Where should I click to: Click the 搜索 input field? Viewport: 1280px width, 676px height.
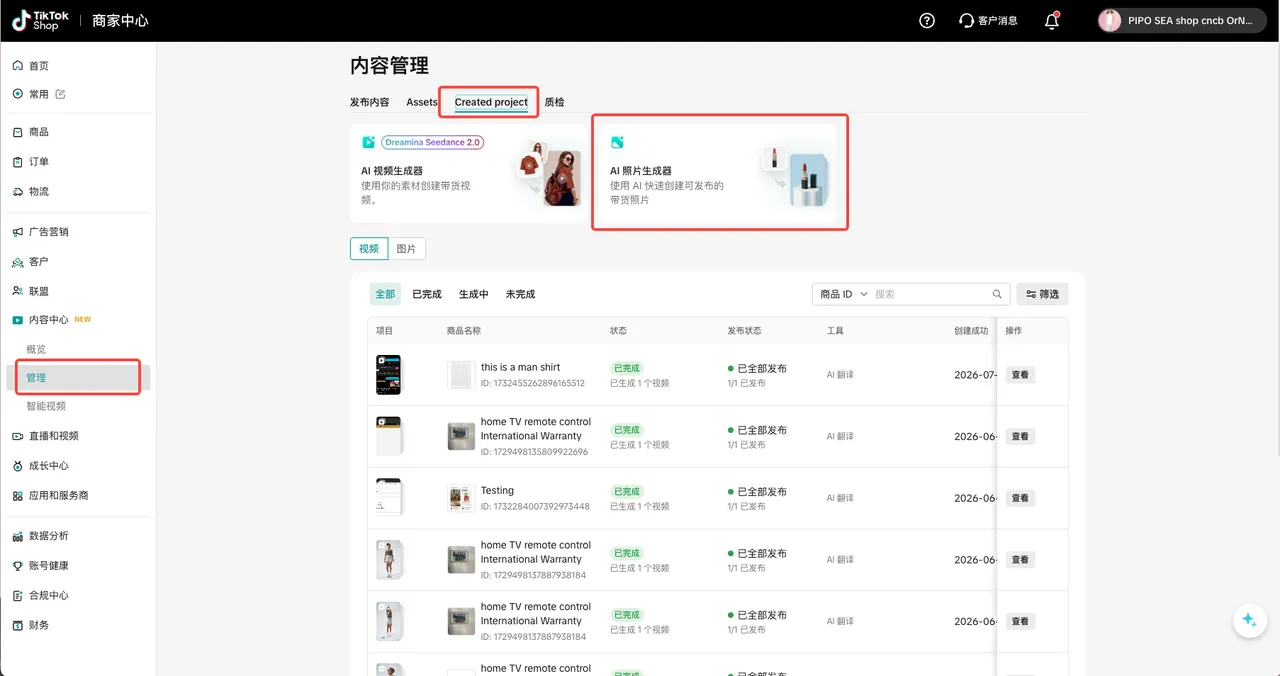(931, 294)
